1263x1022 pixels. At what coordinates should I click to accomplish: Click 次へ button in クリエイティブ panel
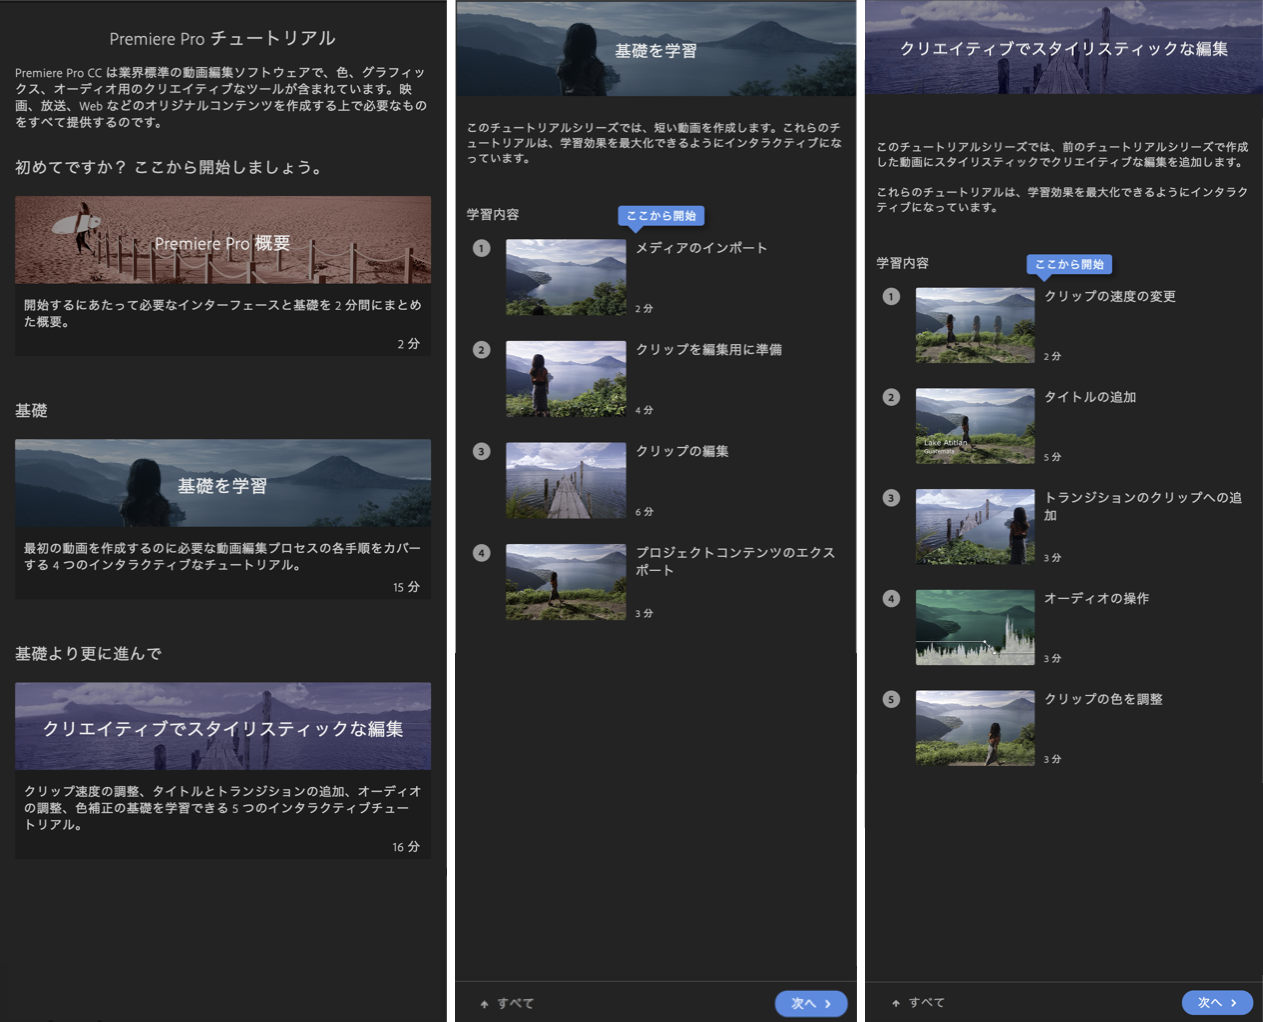pyautogui.click(x=1217, y=1002)
